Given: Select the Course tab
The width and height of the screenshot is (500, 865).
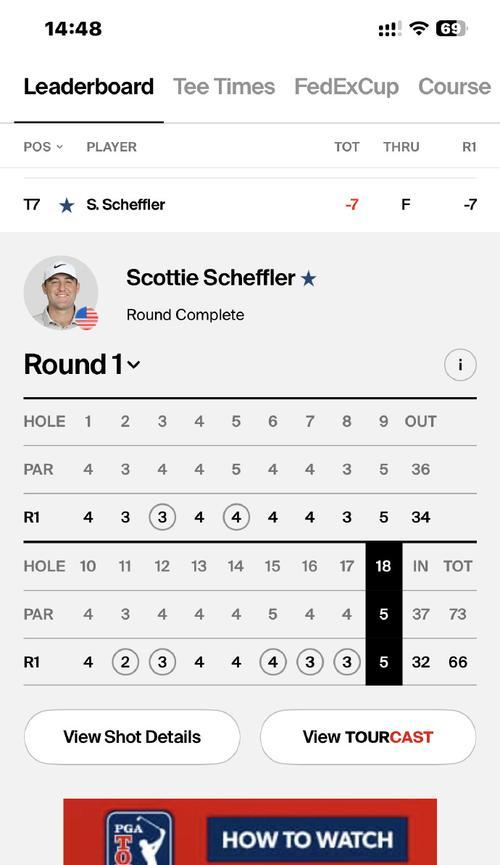Looking at the screenshot, I should coord(454,87).
